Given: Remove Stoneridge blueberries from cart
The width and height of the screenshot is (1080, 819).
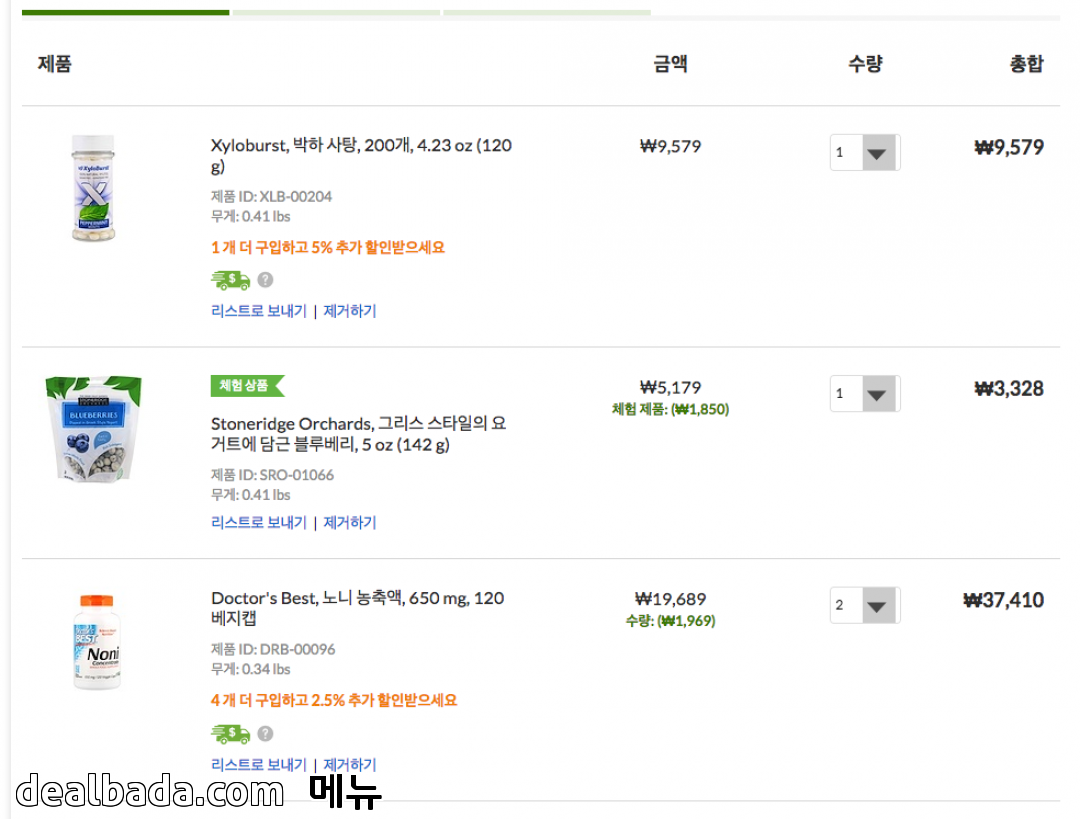Looking at the screenshot, I should click(x=350, y=522).
